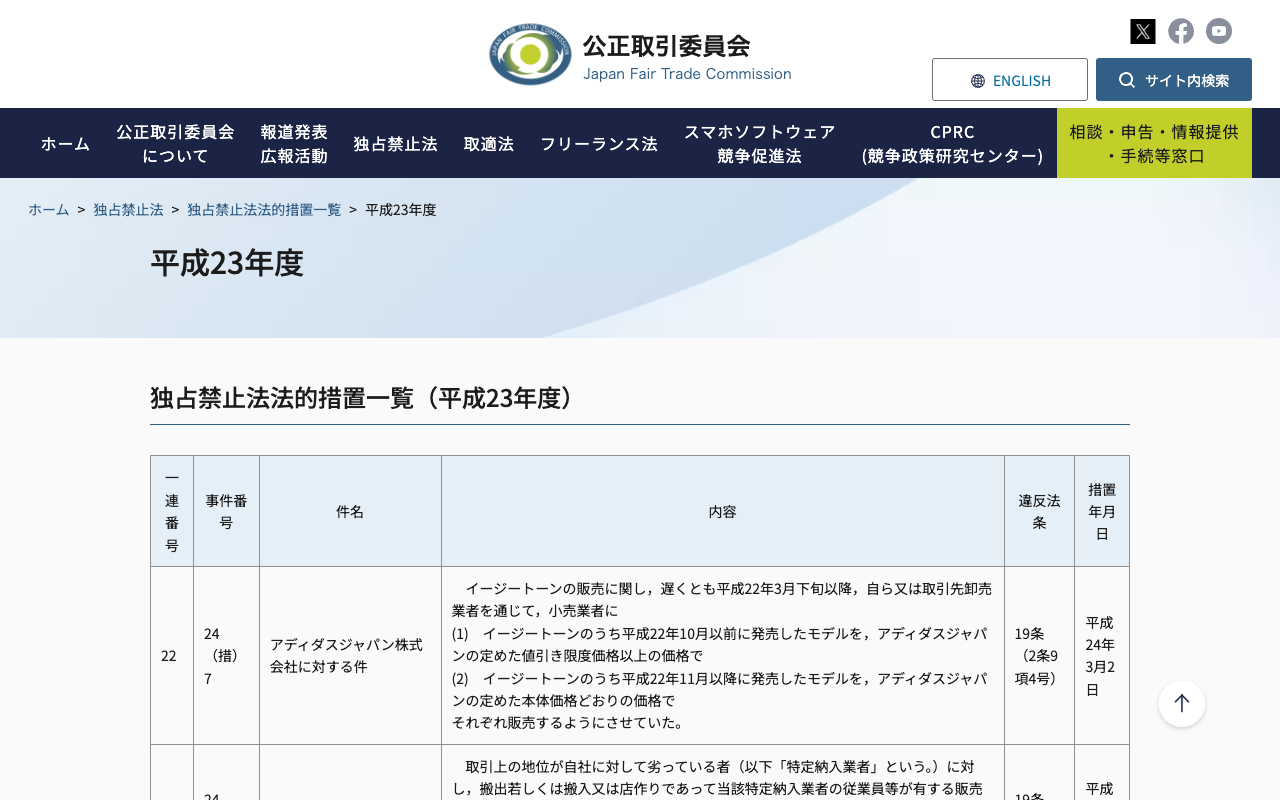Screen dimensions: 1280x800
Task: Open 相談・申告・情報提供・手続等窓口
Action: 1154,143
